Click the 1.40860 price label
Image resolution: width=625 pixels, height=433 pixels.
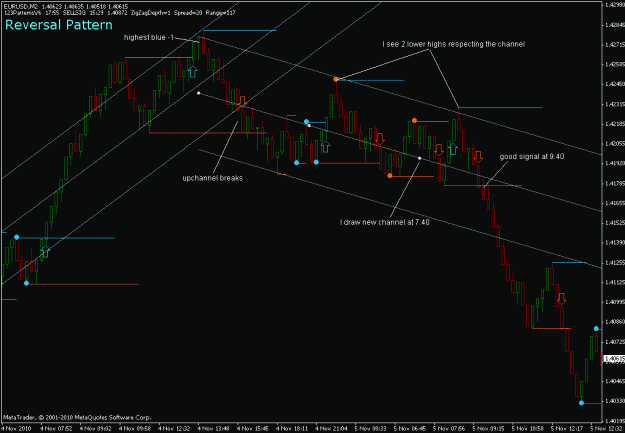[615, 321]
